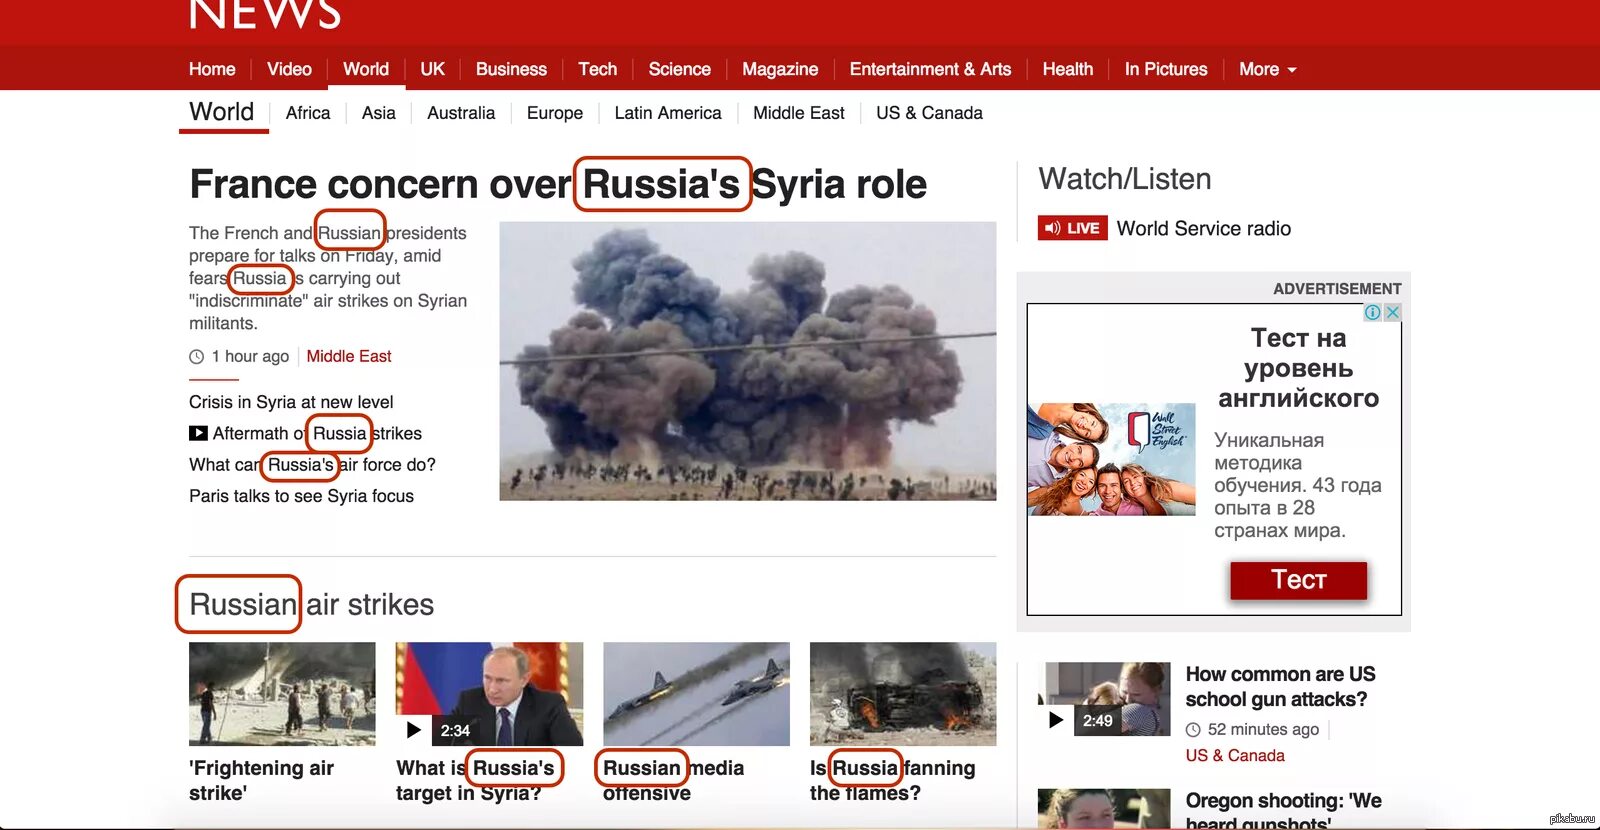Select the Middle East sub-section tab
This screenshot has width=1600, height=830.
(x=799, y=113)
